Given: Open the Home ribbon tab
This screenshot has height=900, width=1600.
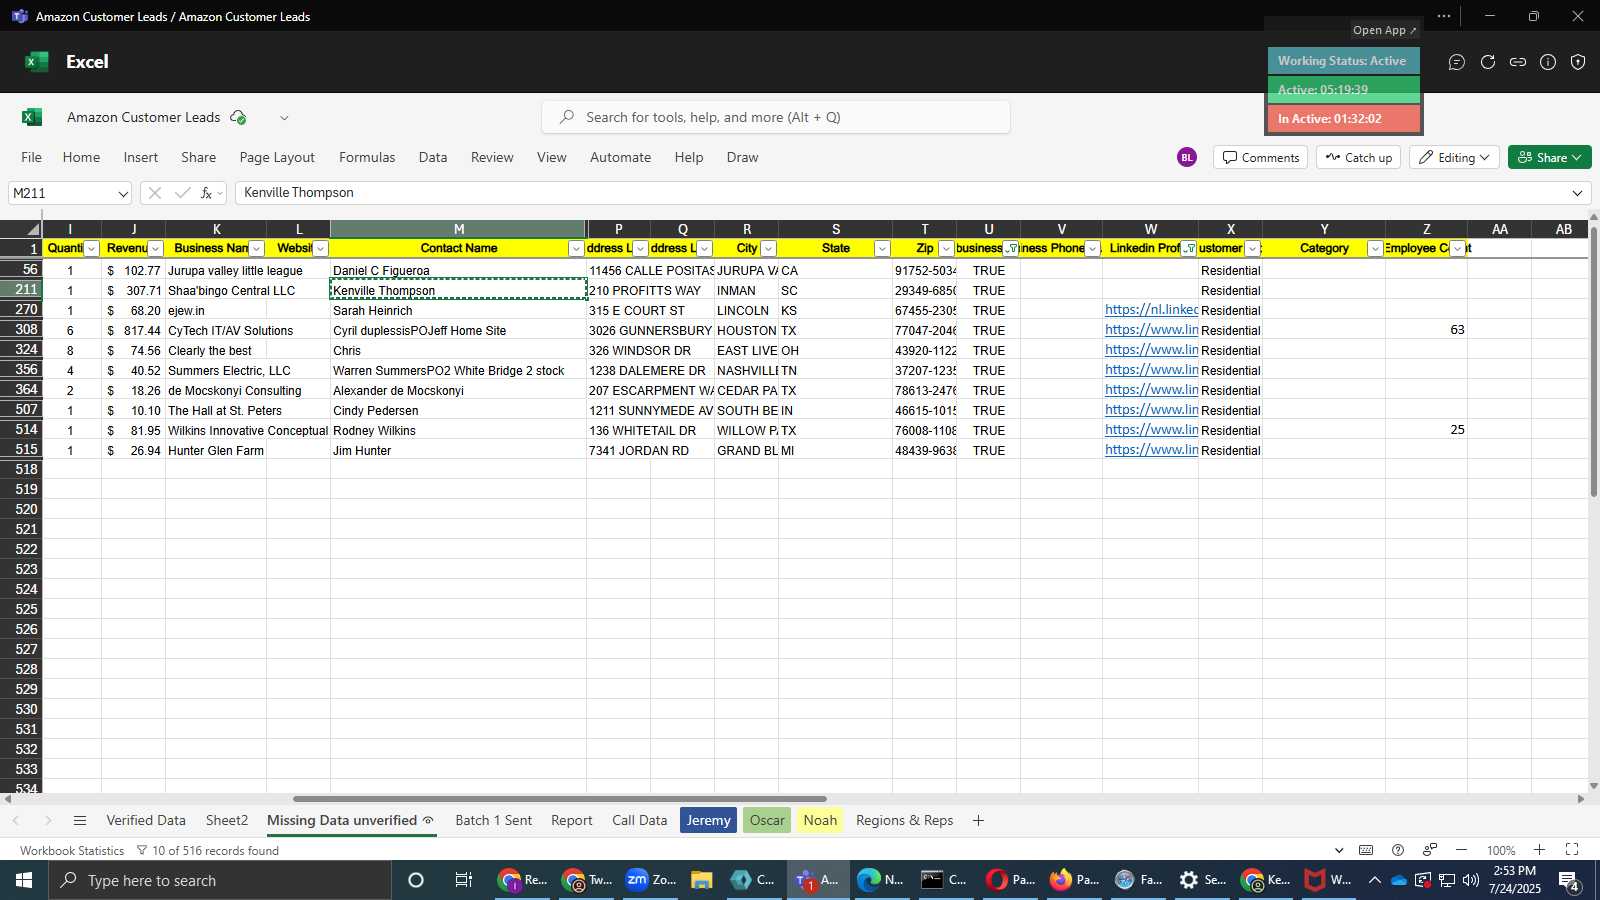Looking at the screenshot, I should coord(81,157).
